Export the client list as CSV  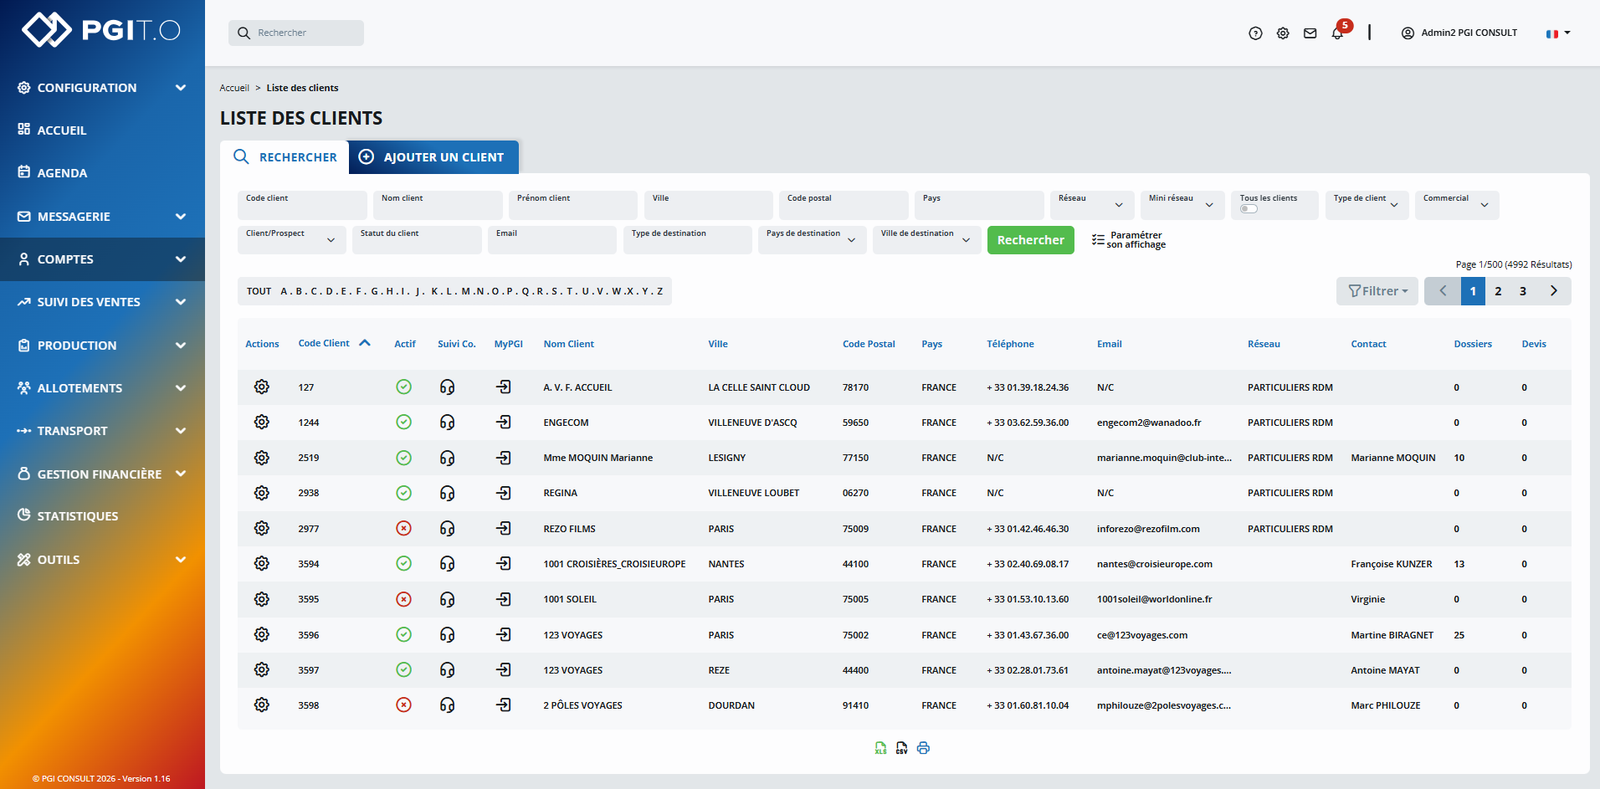click(902, 748)
